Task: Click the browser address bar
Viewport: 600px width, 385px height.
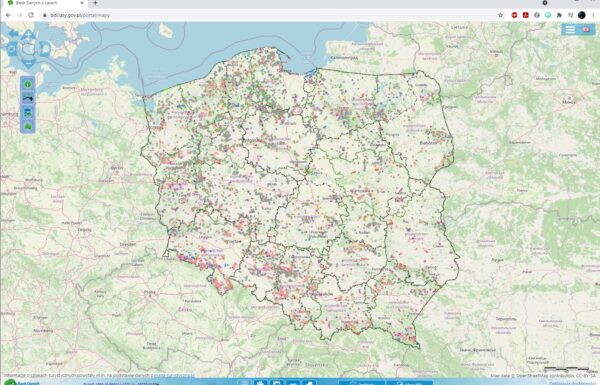Action: [268, 15]
